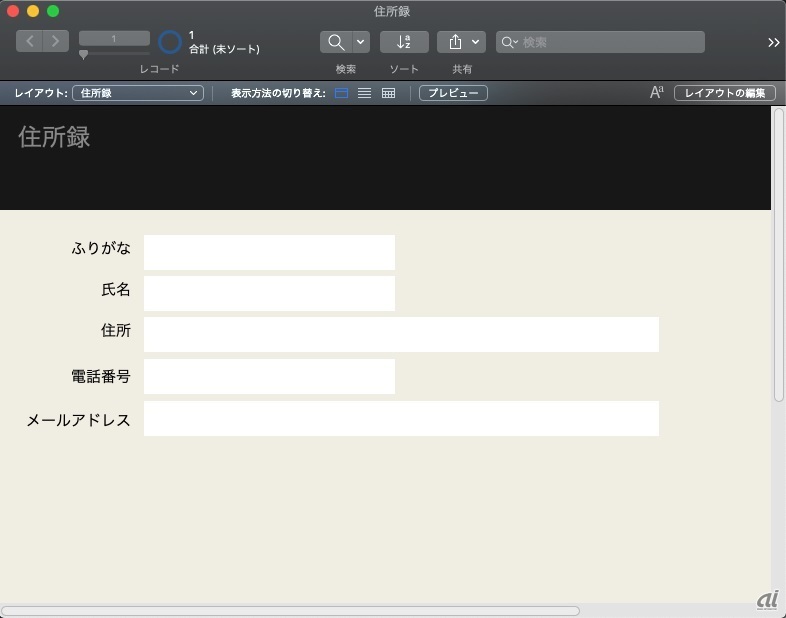
Task: Click the 氏名 input field
Action: pyautogui.click(x=269, y=293)
